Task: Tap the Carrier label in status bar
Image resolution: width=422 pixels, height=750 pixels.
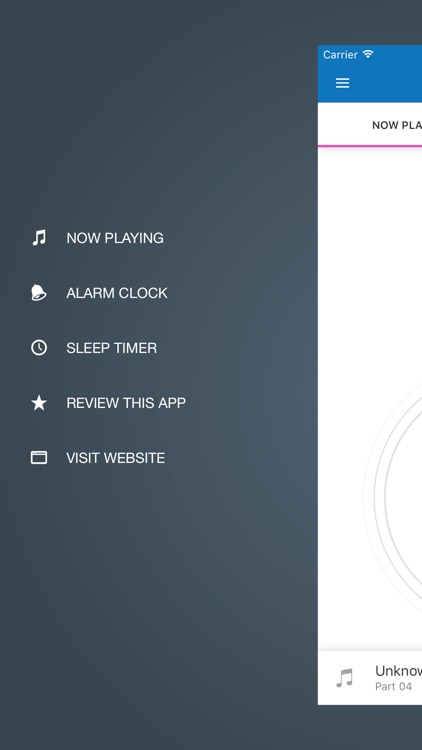Action: coord(340,55)
